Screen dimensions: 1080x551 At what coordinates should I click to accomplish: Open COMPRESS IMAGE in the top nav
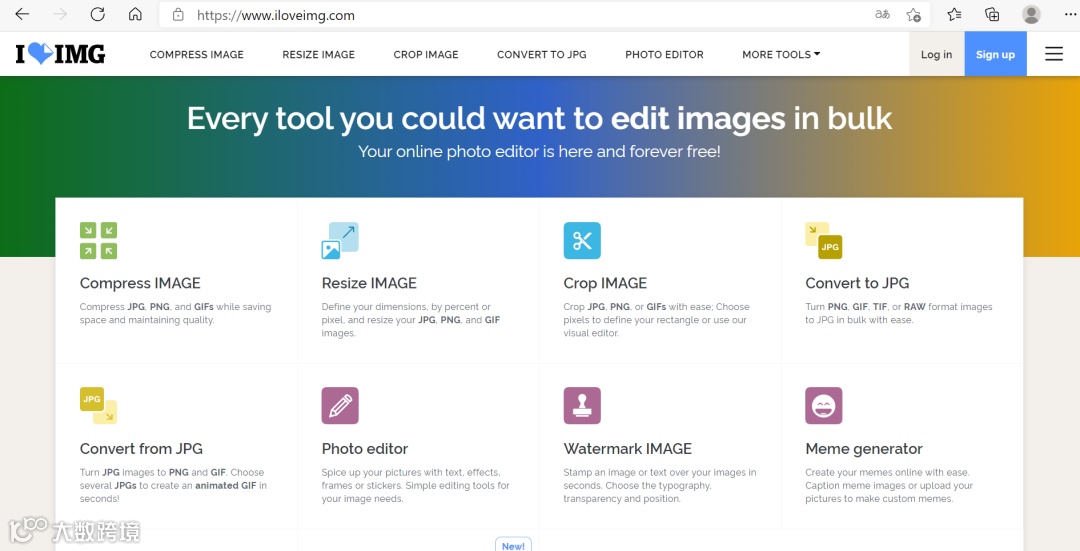click(x=196, y=54)
